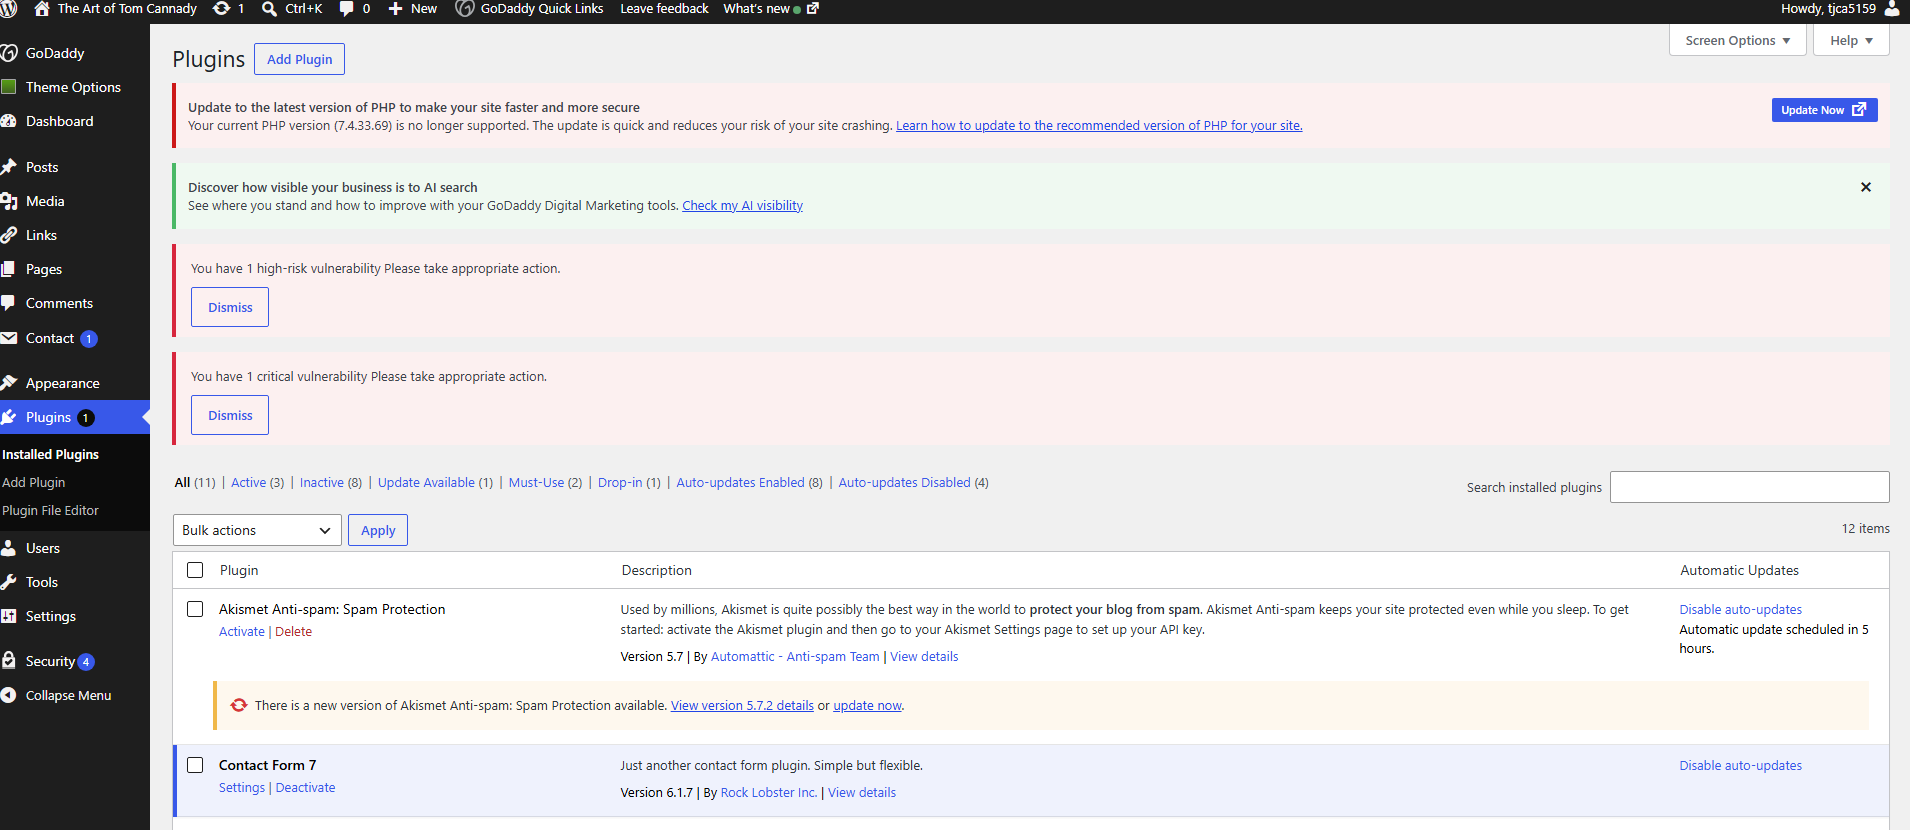This screenshot has width=1910, height=830.
Task: Show Drop-in plugins filter
Action: pyautogui.click(x=620, y=483)
